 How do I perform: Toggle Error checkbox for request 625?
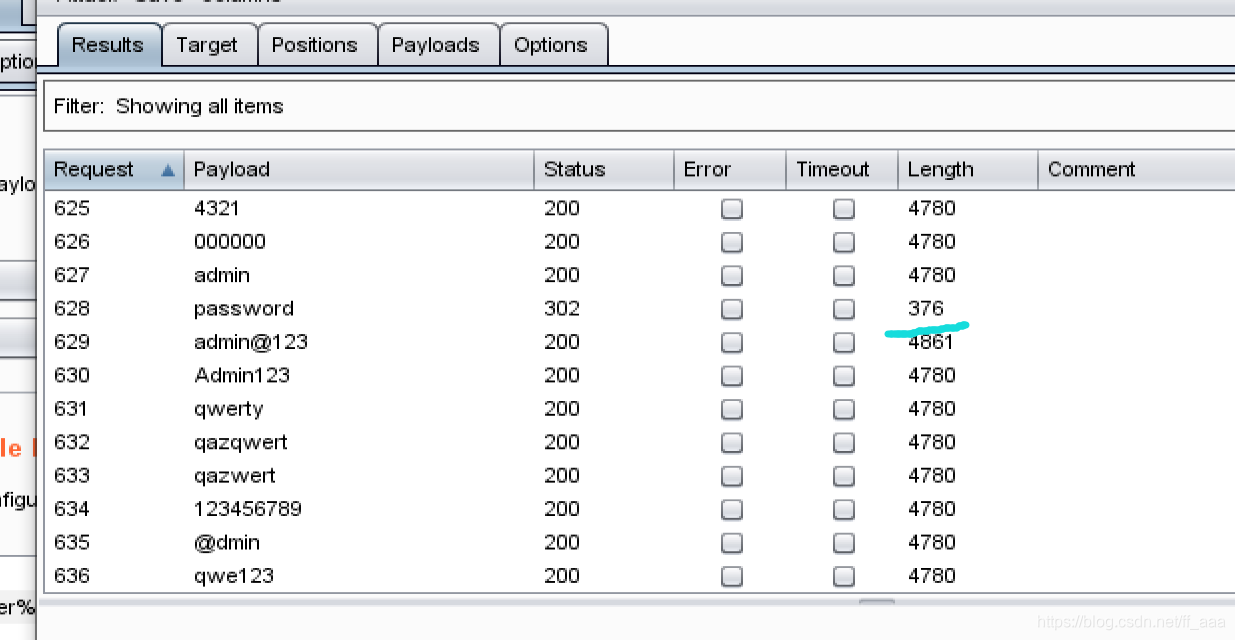click(732, 209)
